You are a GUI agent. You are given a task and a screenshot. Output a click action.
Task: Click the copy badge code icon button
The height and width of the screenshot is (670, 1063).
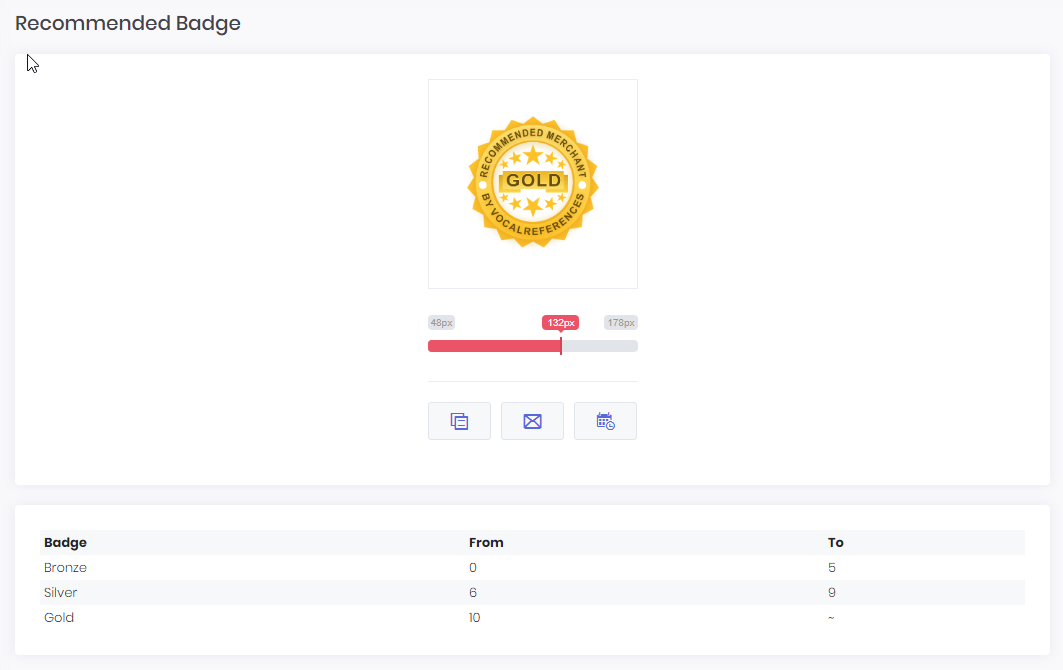459,421
